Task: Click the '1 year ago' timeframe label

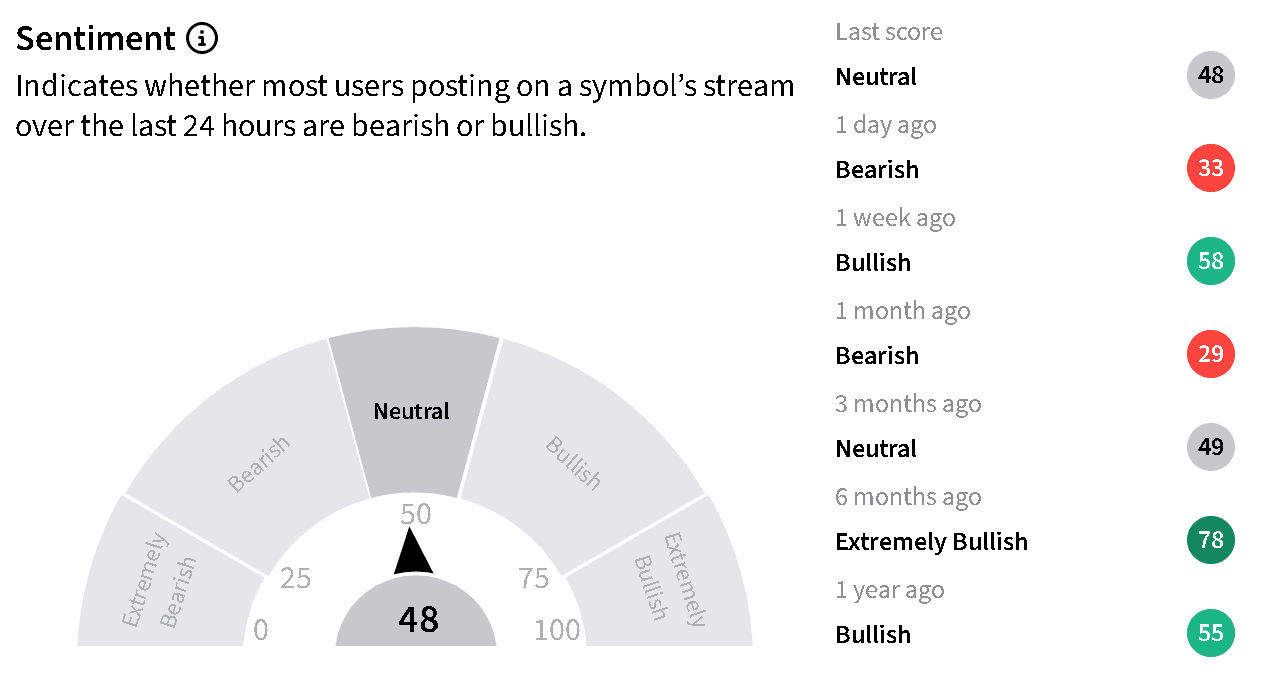Action: pos(890,590)
